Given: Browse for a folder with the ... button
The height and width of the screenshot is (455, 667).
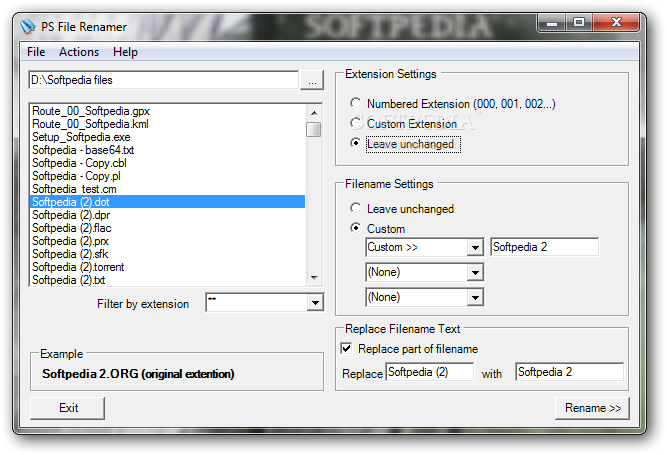Looking at the screenshot, I should (x=312, y=80).
